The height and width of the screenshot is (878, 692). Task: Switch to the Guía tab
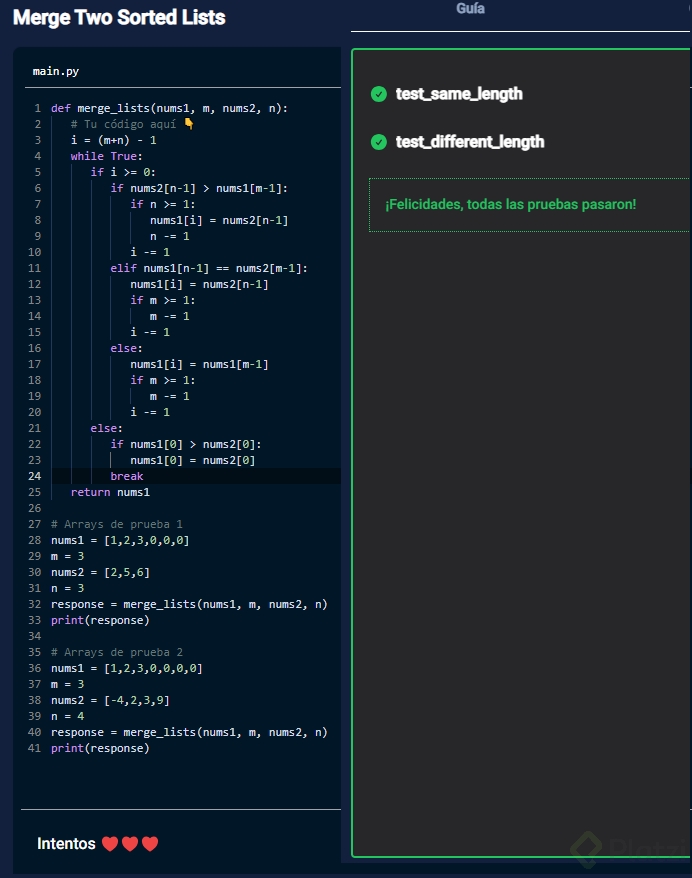(470, 8)
